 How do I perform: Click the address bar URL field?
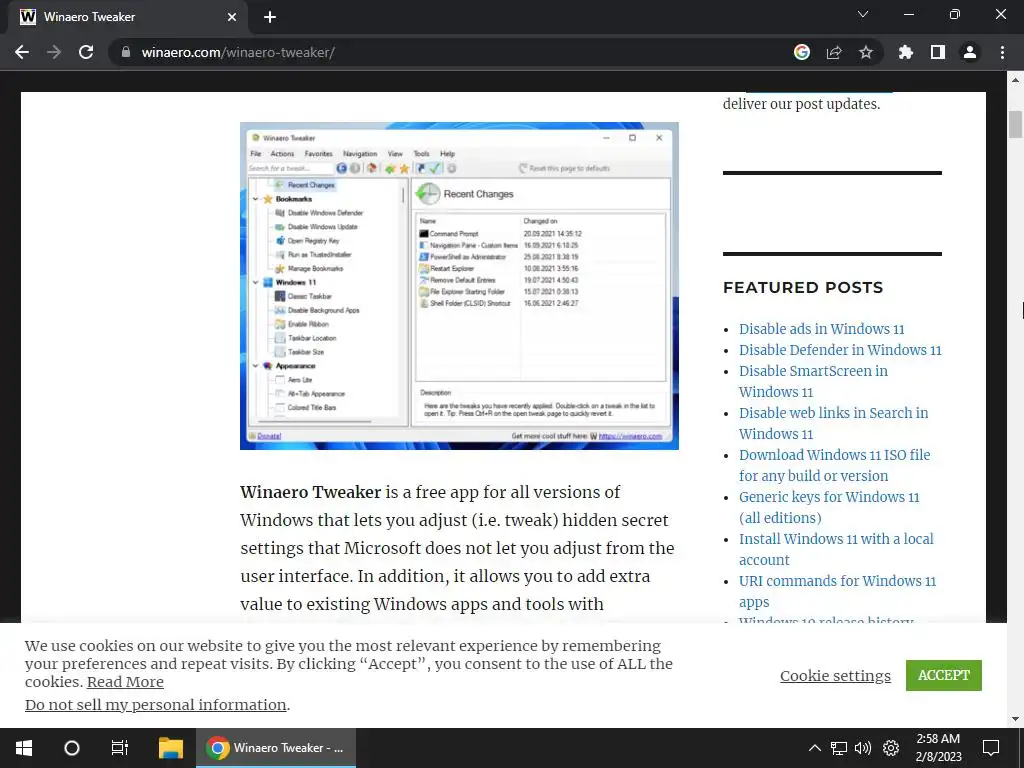point(451,52)
